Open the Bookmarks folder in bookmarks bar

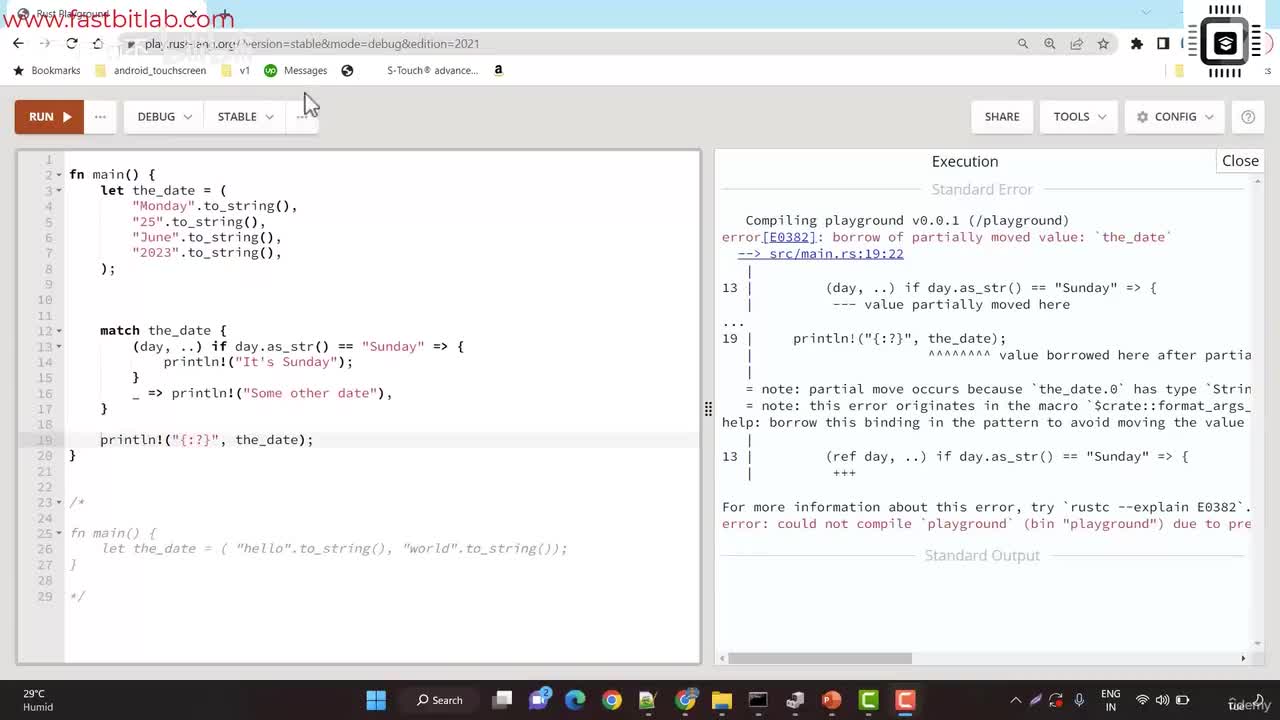pos(47,70)
